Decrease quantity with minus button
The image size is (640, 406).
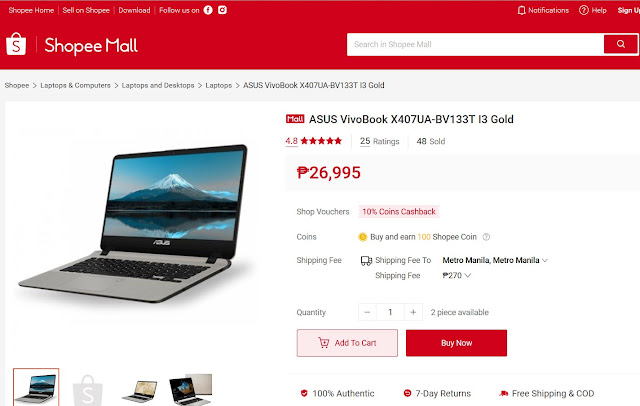367,312
